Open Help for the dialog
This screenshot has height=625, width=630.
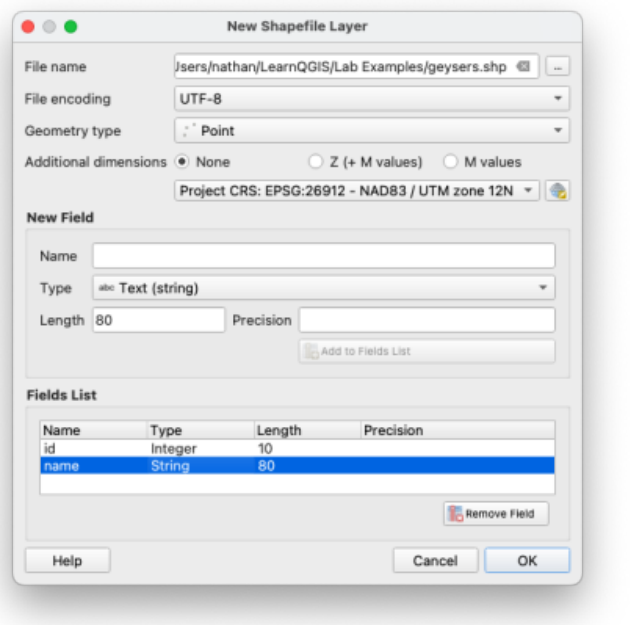tap(68, 560)
